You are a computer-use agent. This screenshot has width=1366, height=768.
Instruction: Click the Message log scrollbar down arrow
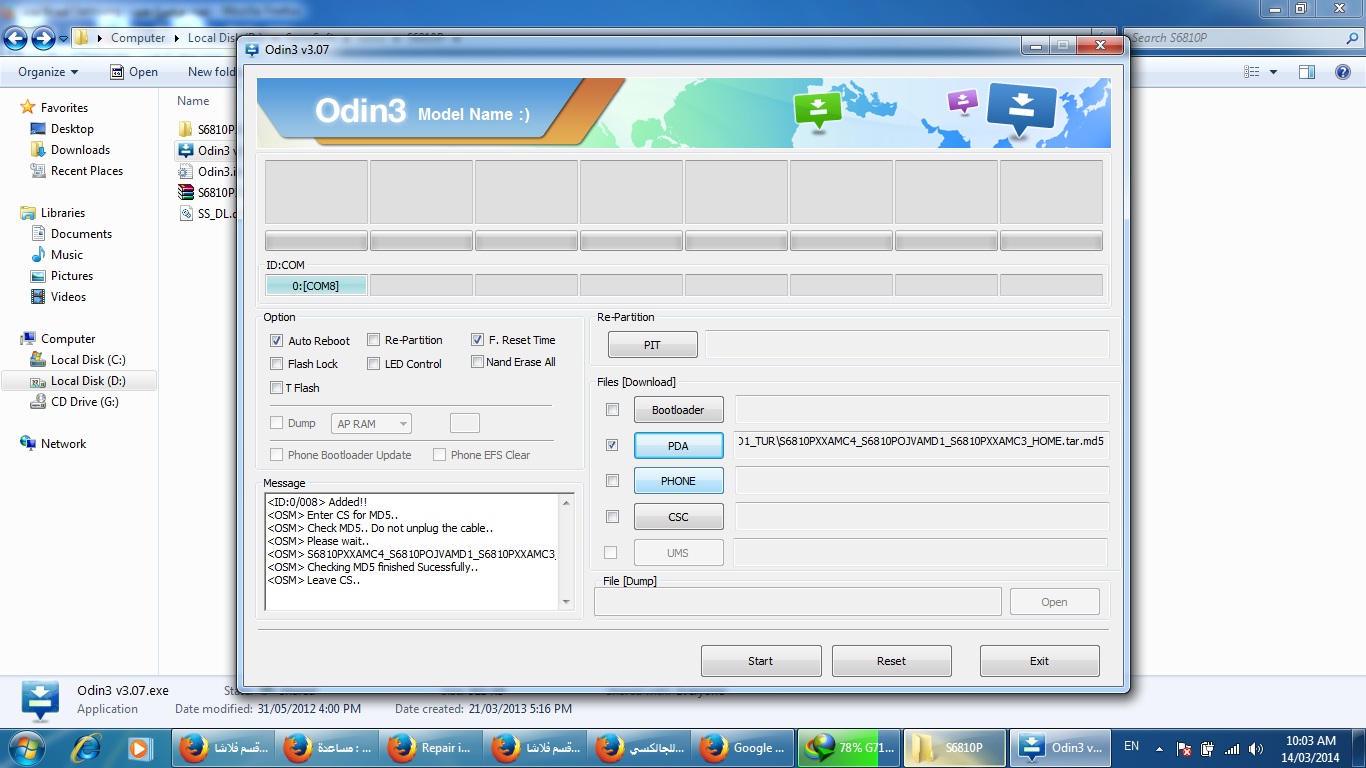tap(566, 602)
